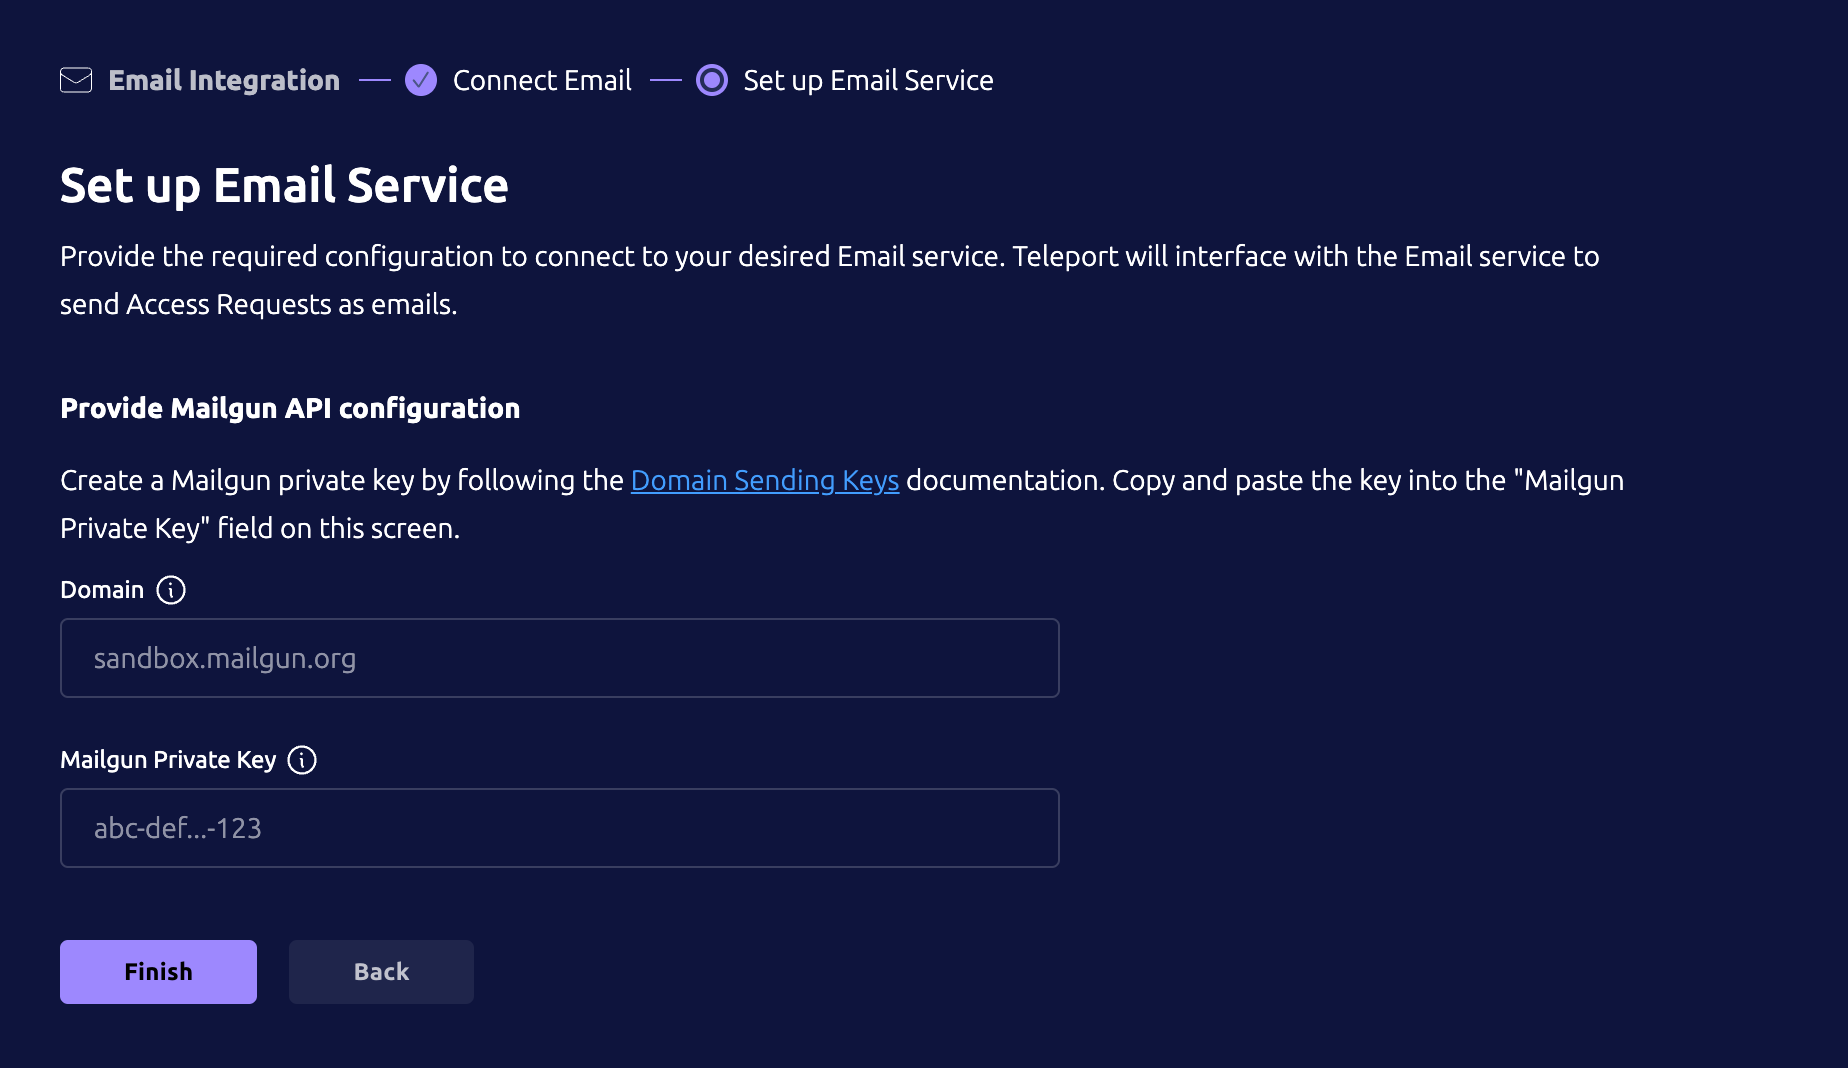Viewport: 1848px width, 1068px height.
Task: Open the Domain Sending Keys documentation link
Action: click(764, 480)
